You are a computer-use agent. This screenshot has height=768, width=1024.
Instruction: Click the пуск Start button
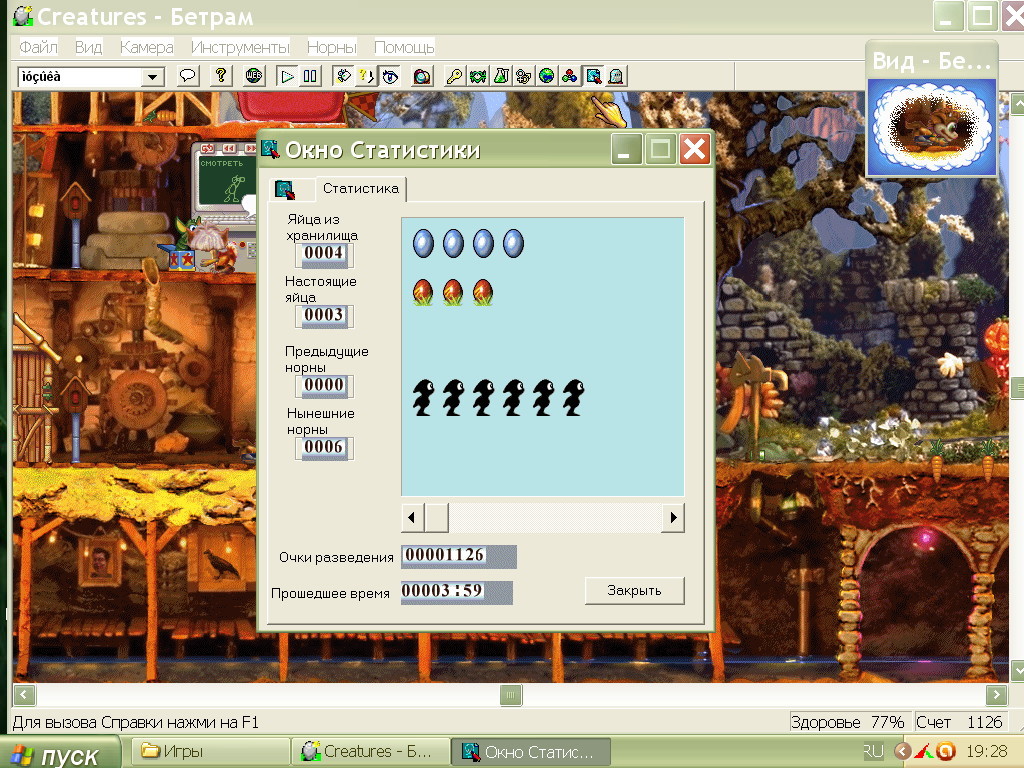pyautogui.click(x=61, y=754)
